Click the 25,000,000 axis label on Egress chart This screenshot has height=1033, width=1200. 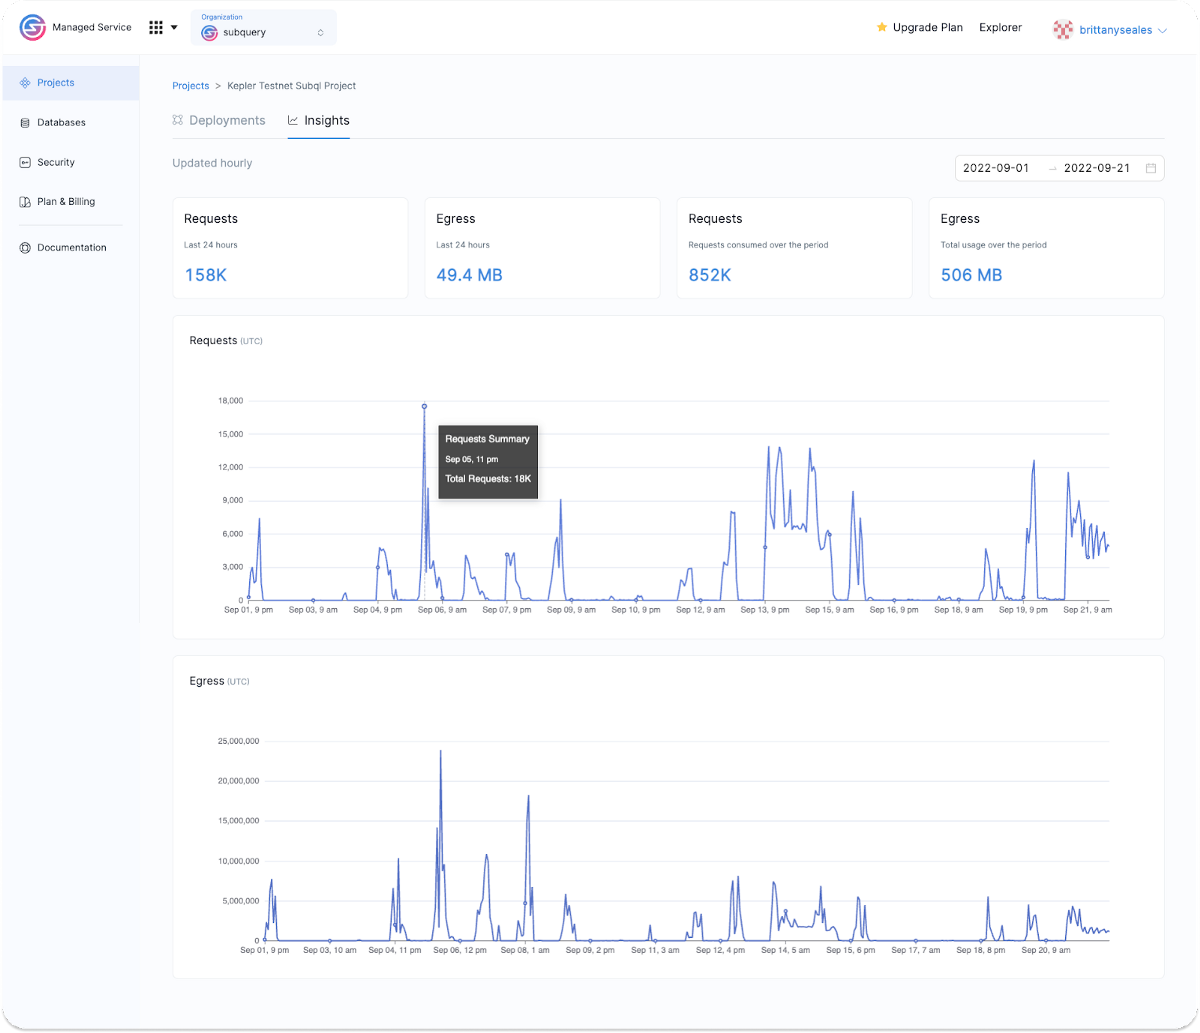(x=239, y=741)
